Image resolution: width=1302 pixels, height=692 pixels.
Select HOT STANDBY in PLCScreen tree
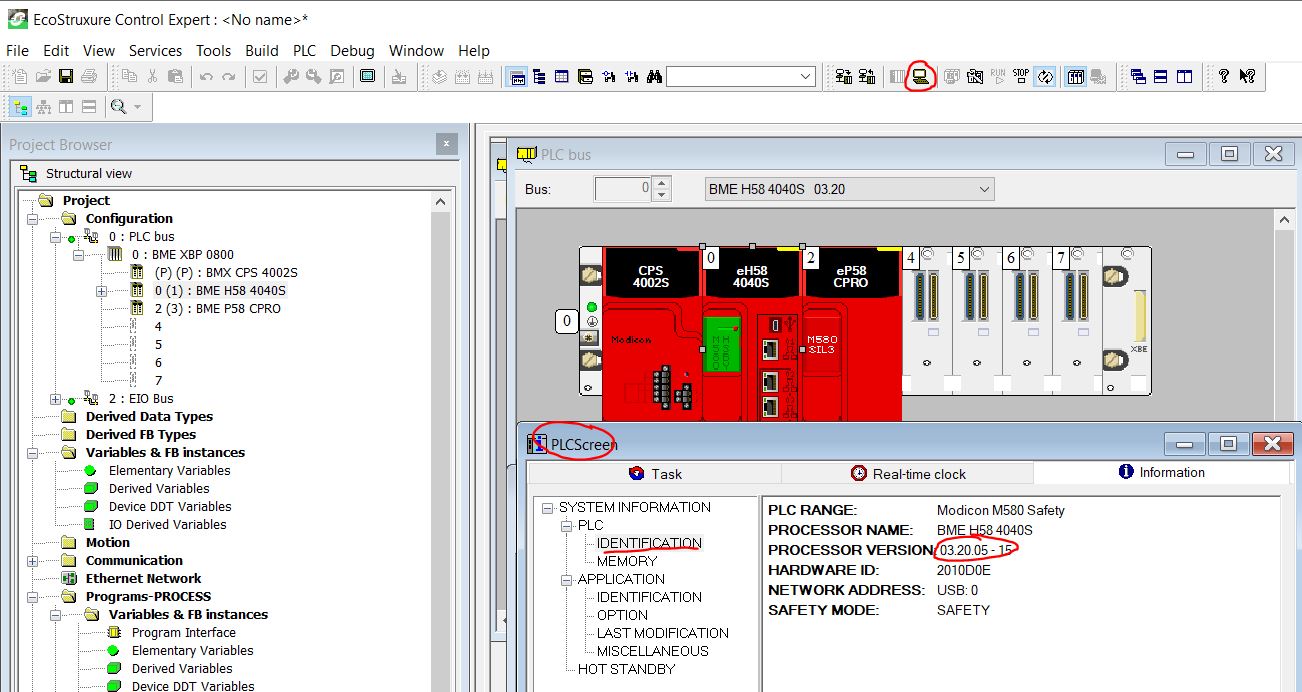pos(626,669)
